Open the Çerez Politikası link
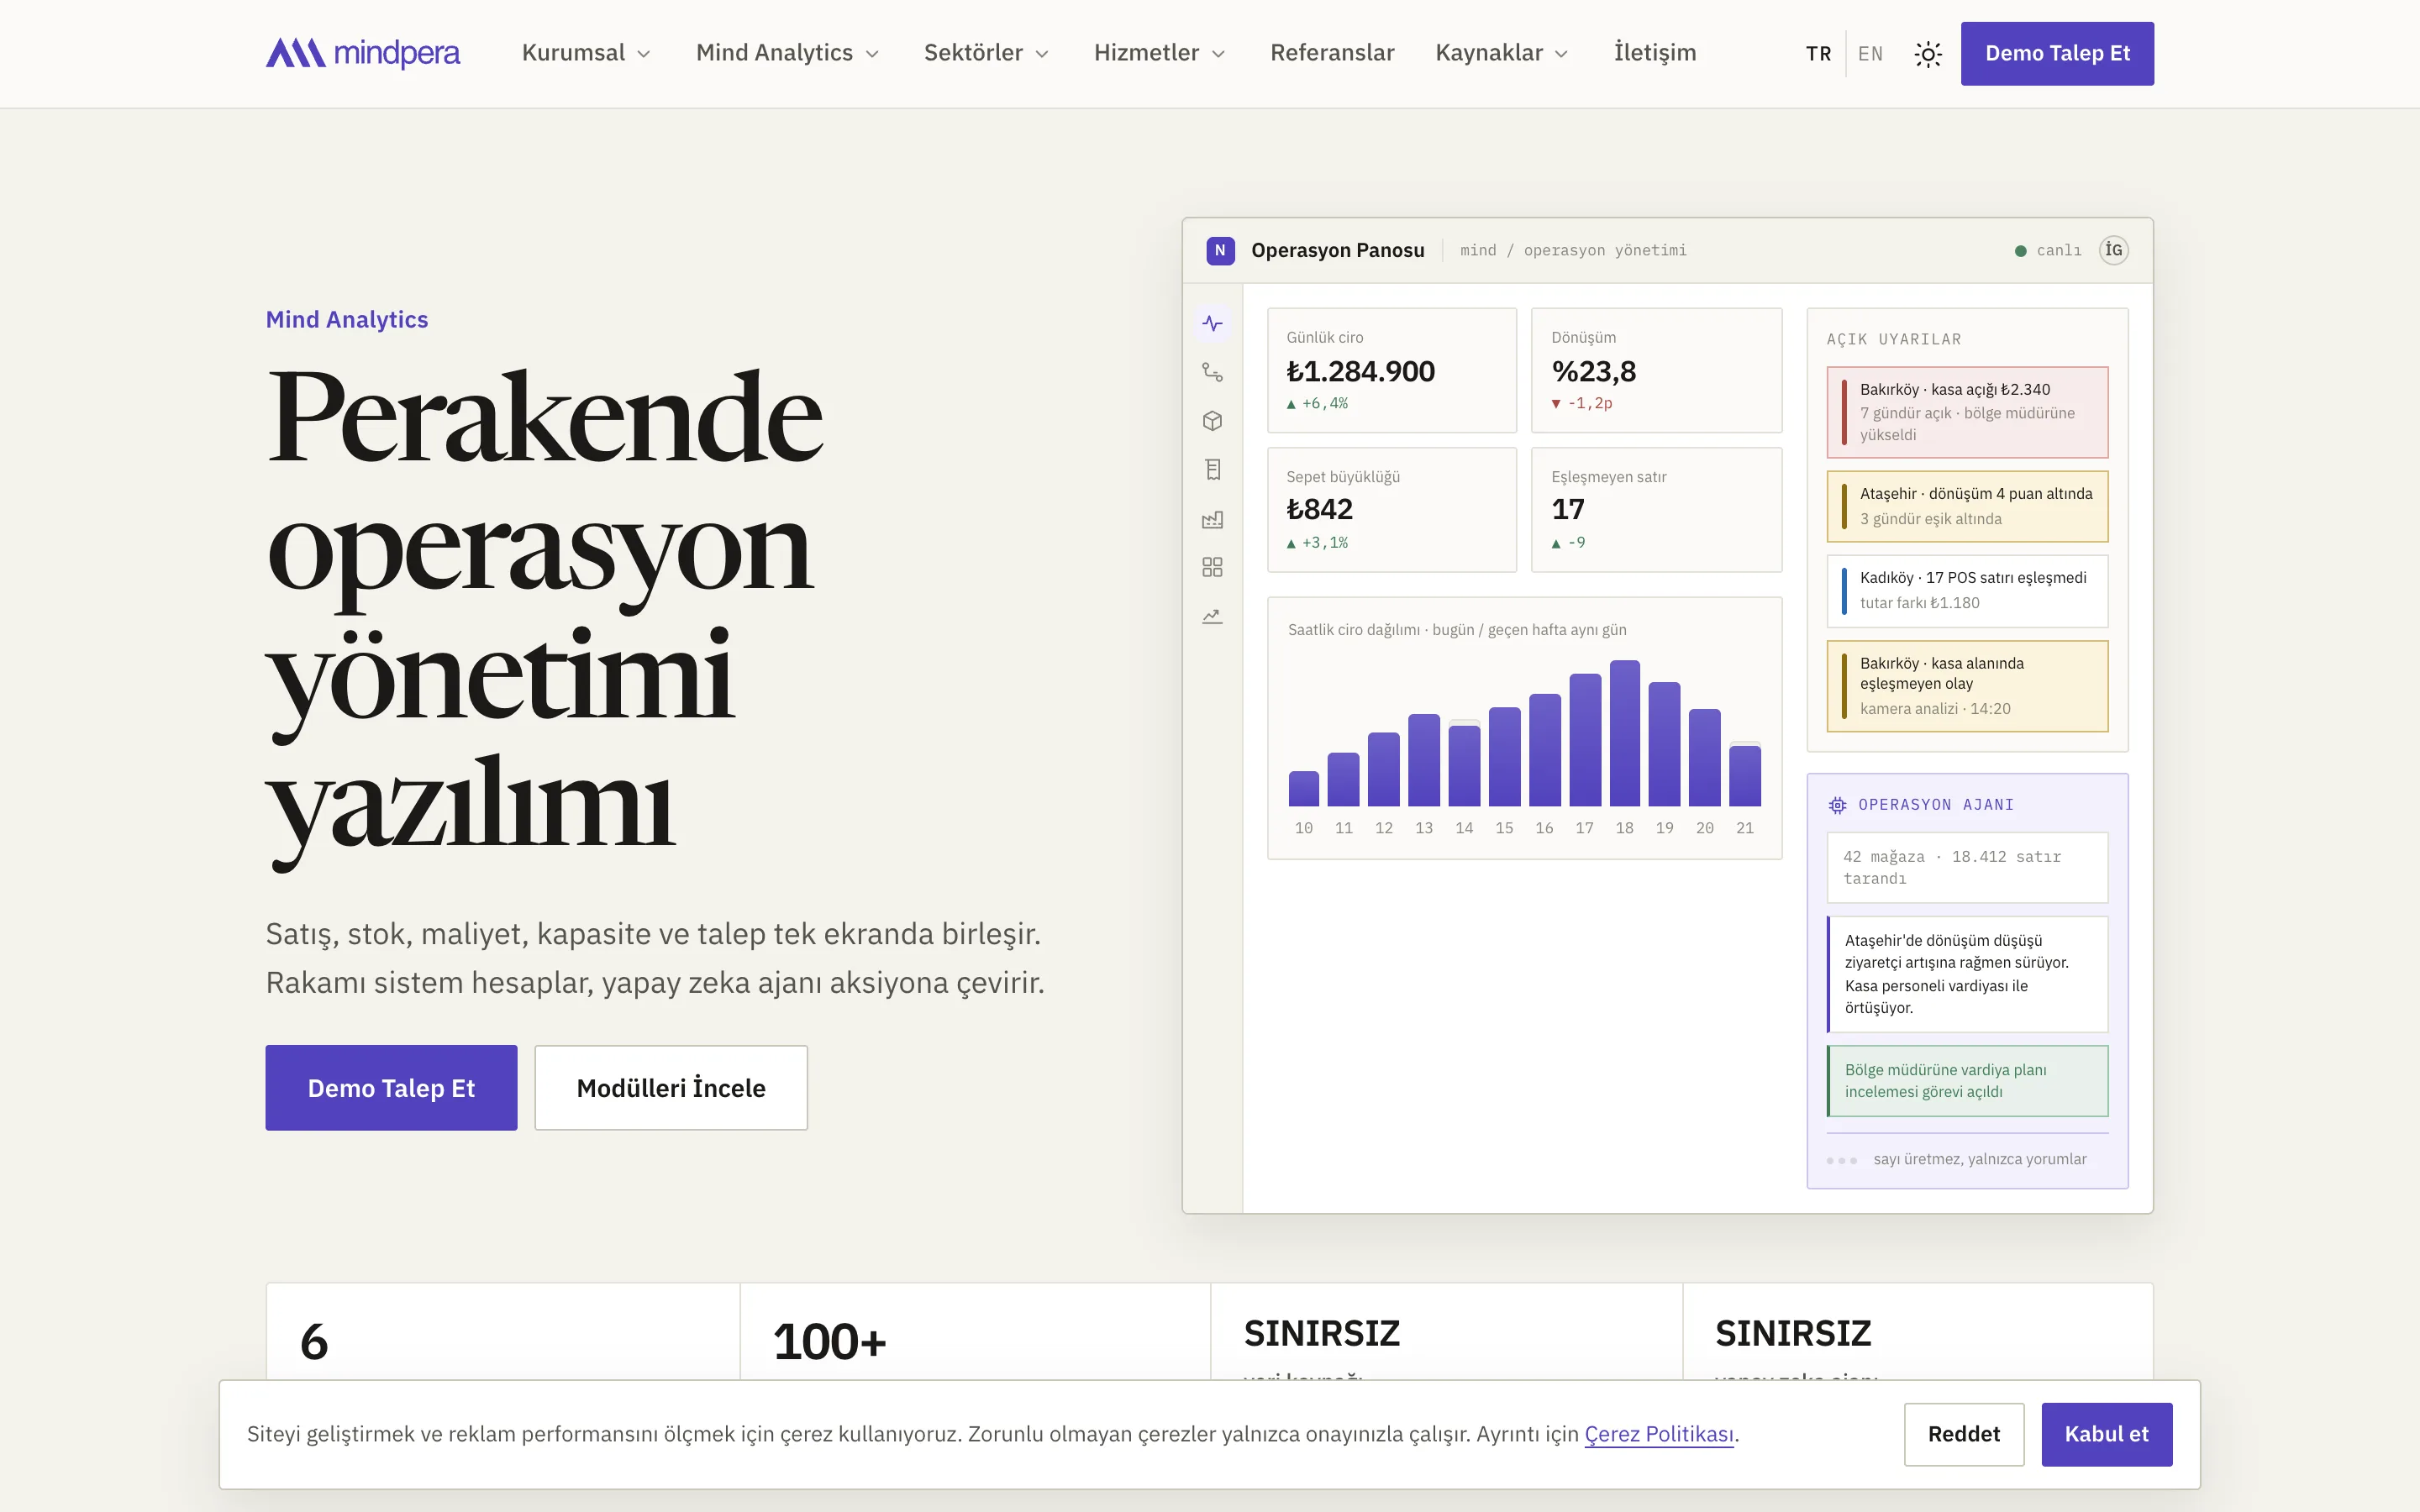Image resolution: width=2420 pixels, height=1512 pixels. [x=1659, y=1434]
